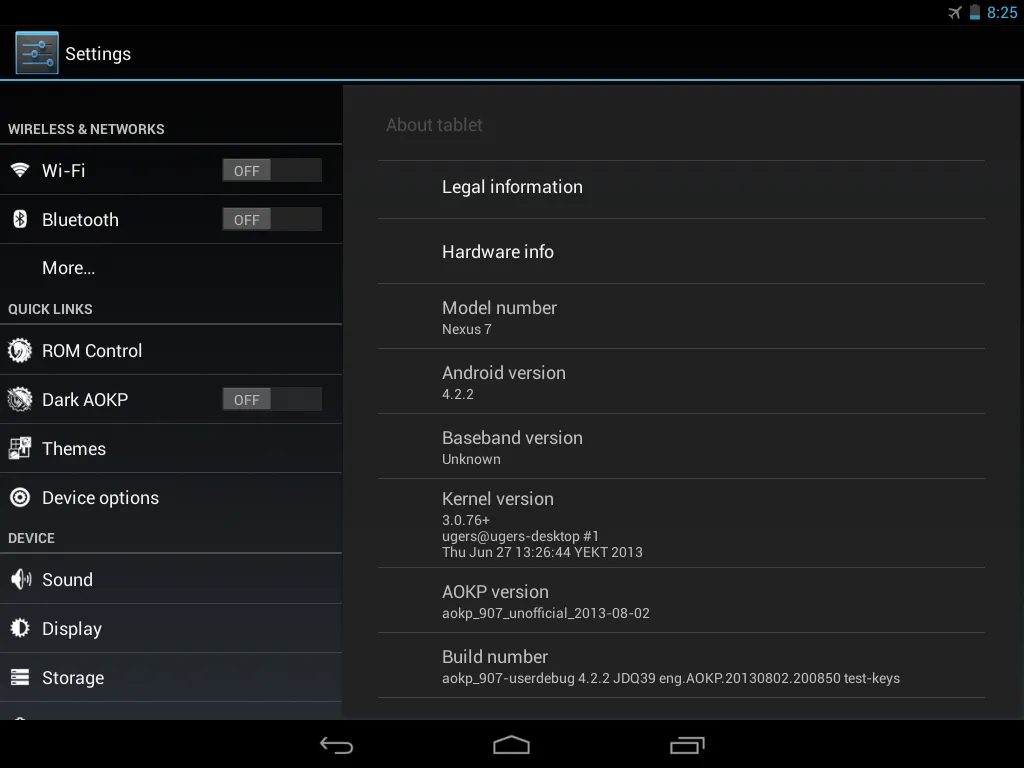Click the Wi-Fi signal icon
Viewport: 1024px width, 768px height.
click(x=20, y=170)
